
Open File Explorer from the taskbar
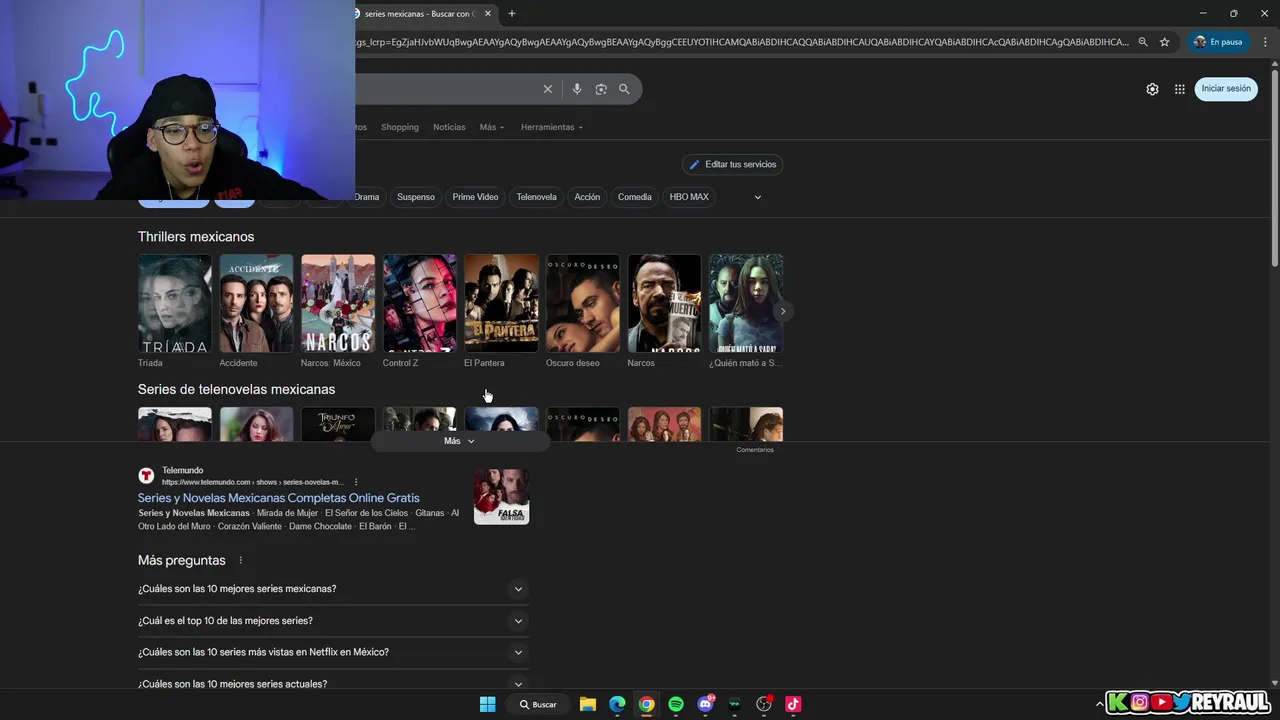[588, 704]
